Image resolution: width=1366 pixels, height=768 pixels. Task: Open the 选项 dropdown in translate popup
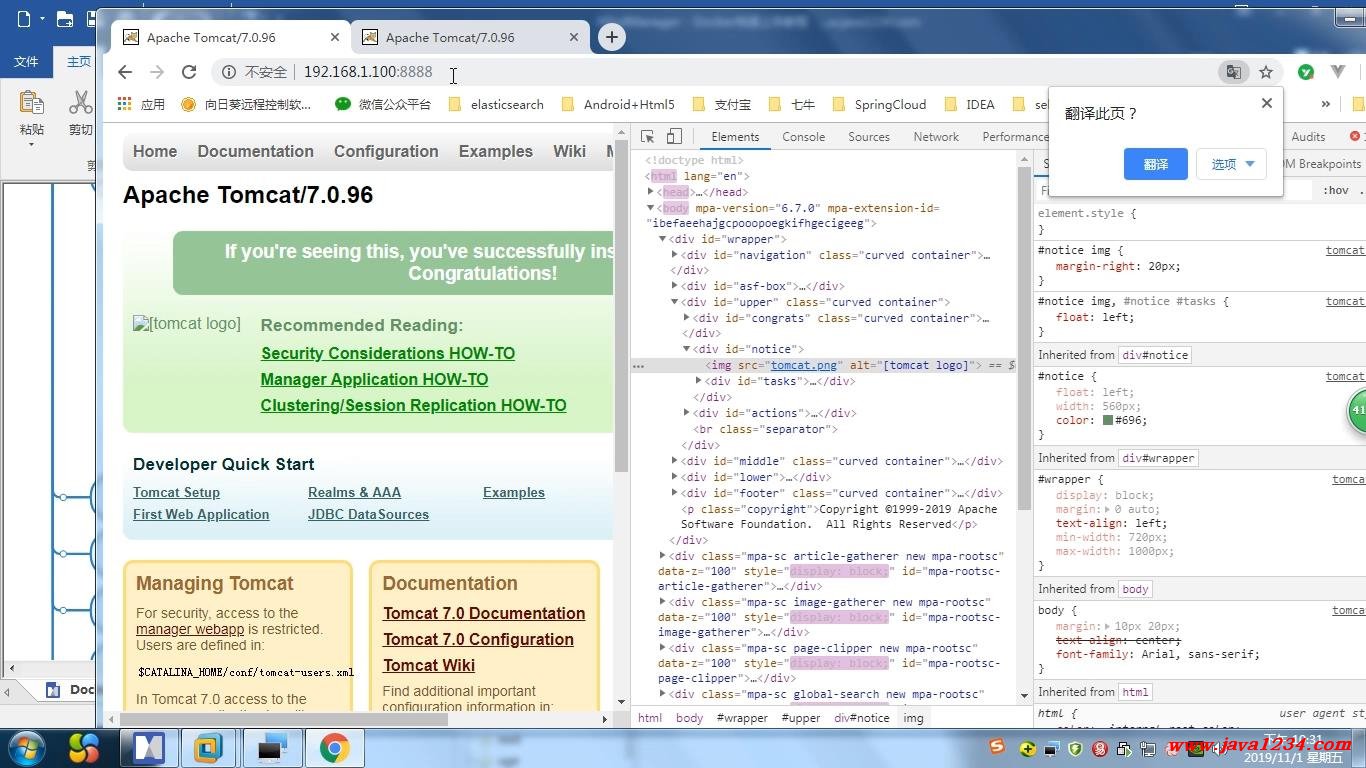[x=1232, y=164]
